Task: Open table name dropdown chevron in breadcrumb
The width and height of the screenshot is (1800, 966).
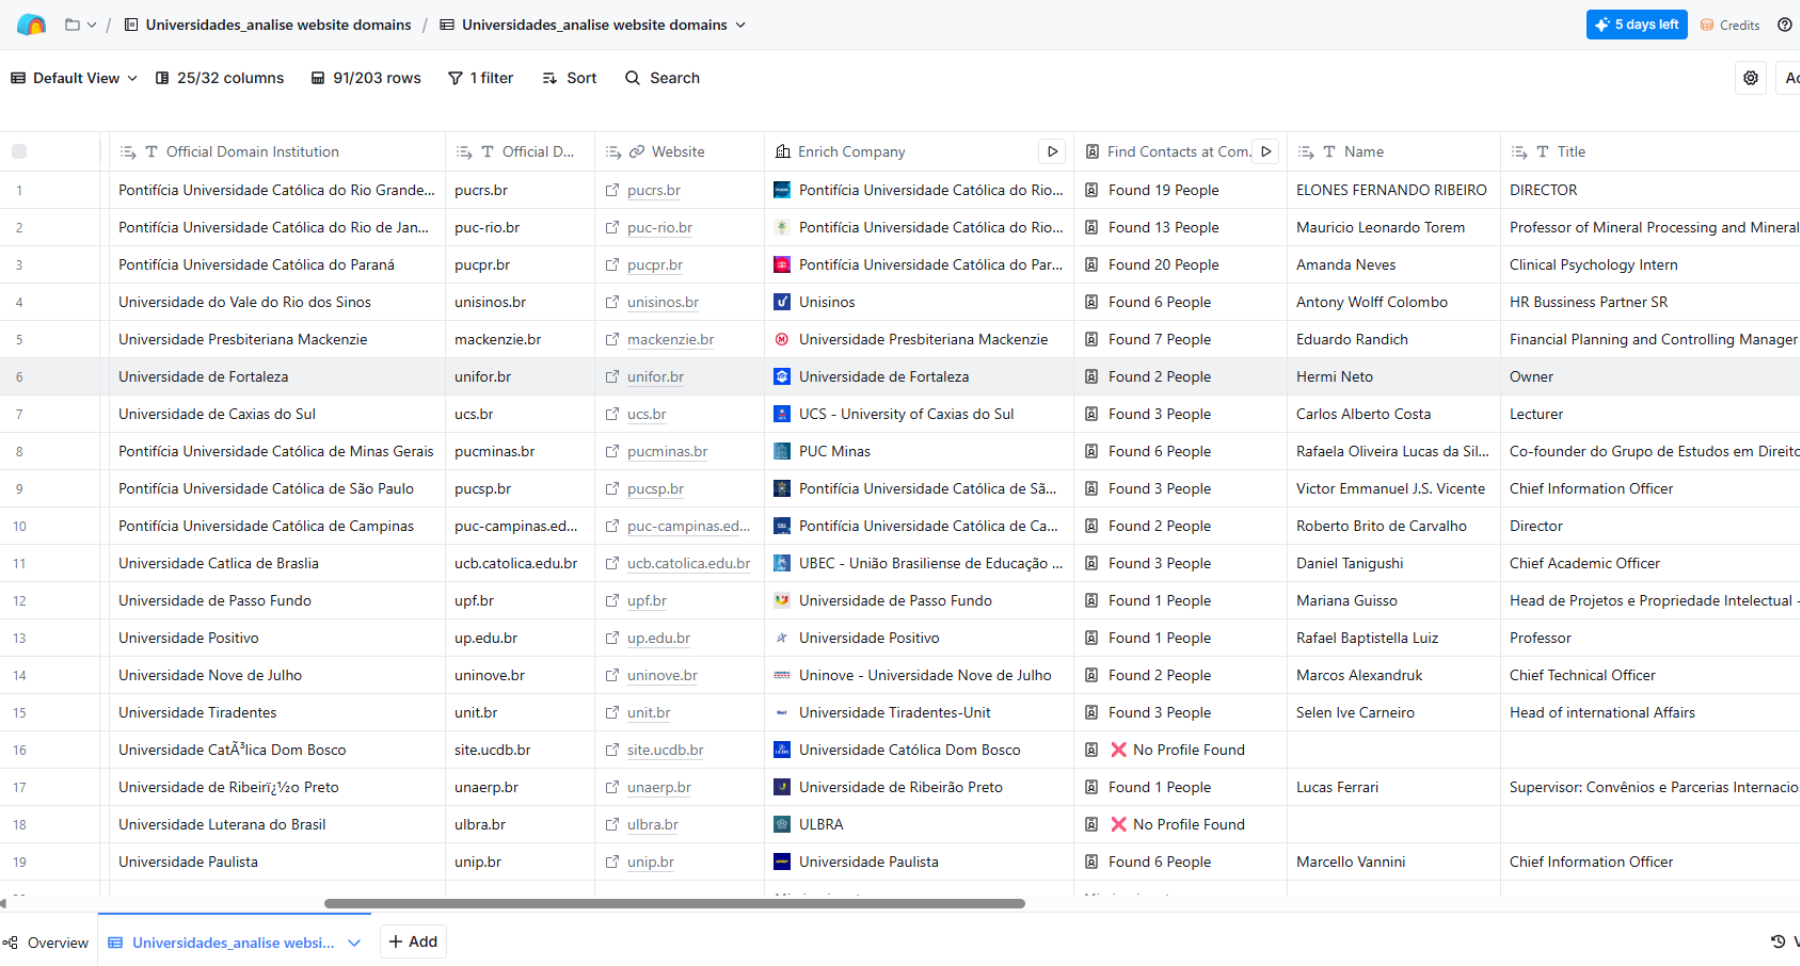Action: coord(740,25)
